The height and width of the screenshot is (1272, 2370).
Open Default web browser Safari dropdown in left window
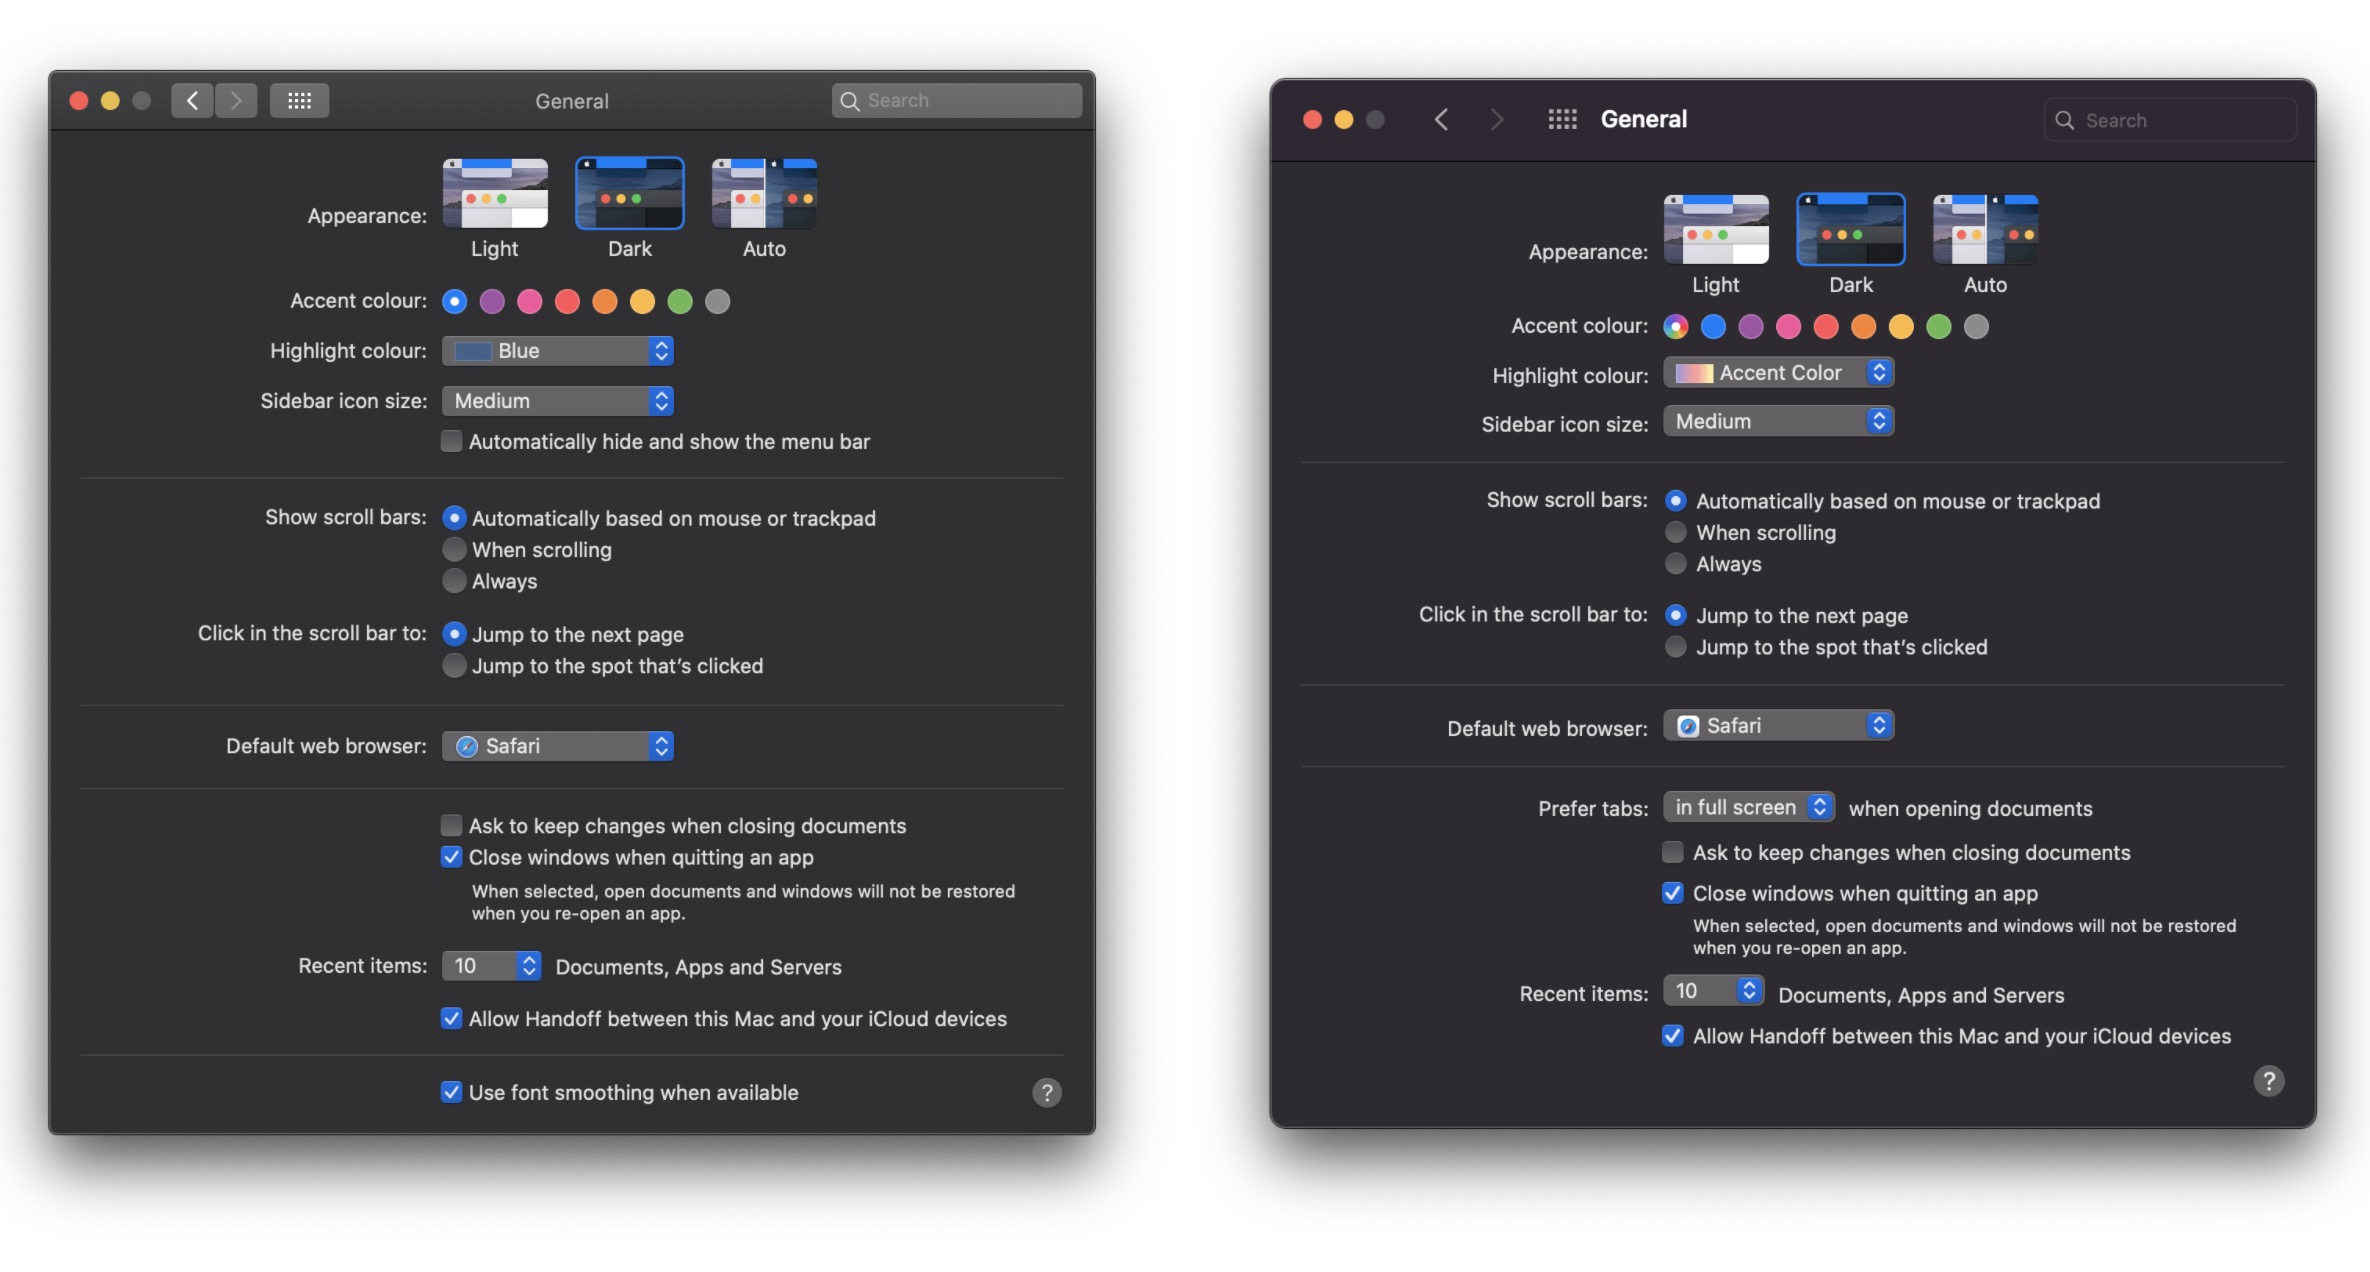coord(557,746)
